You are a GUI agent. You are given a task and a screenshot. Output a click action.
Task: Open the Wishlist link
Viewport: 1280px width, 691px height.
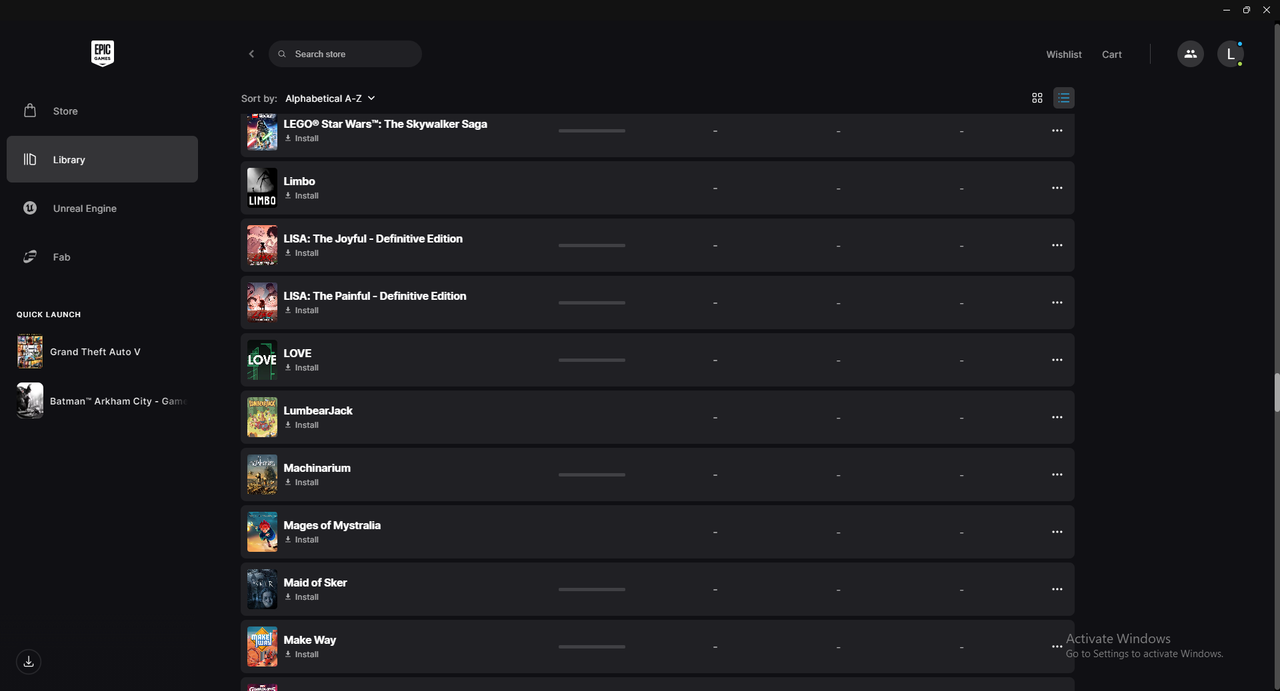click(1064, 55)
